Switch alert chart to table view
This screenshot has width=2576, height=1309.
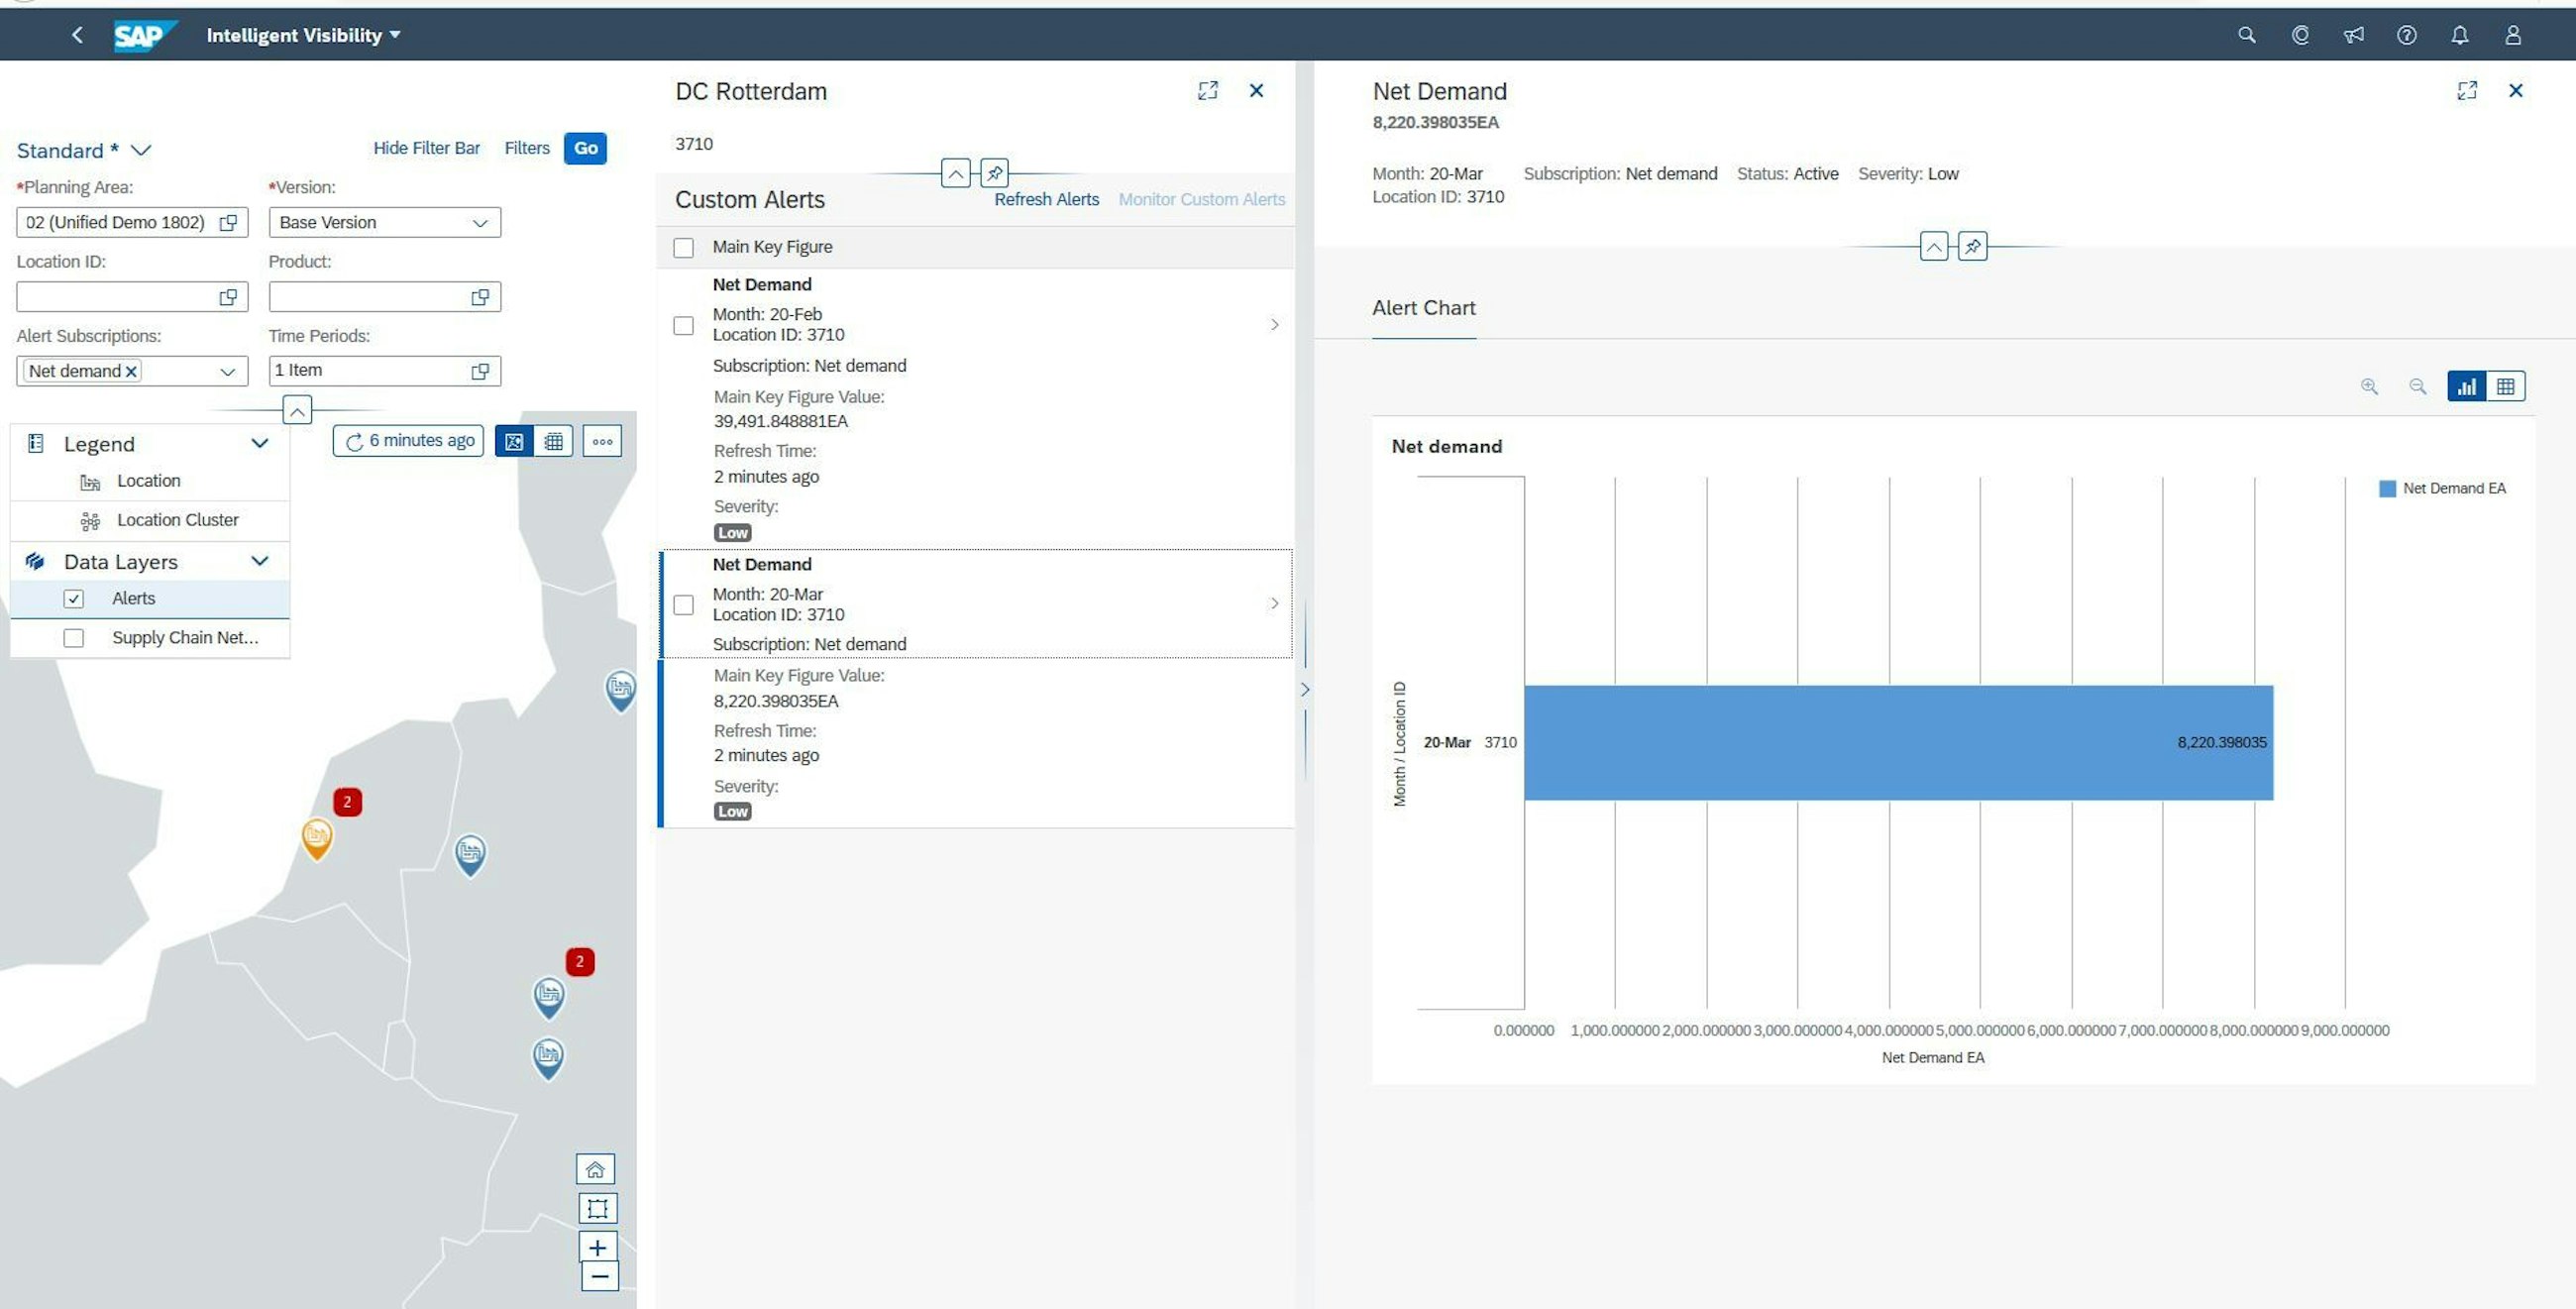click(2505, 386)
